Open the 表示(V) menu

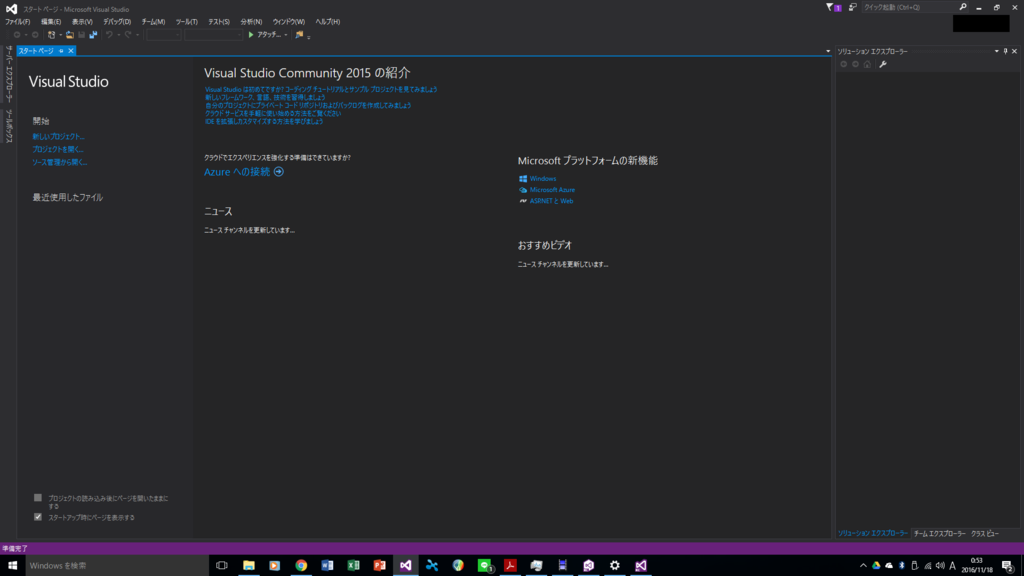pyautogui.click(x=82, y=22)
